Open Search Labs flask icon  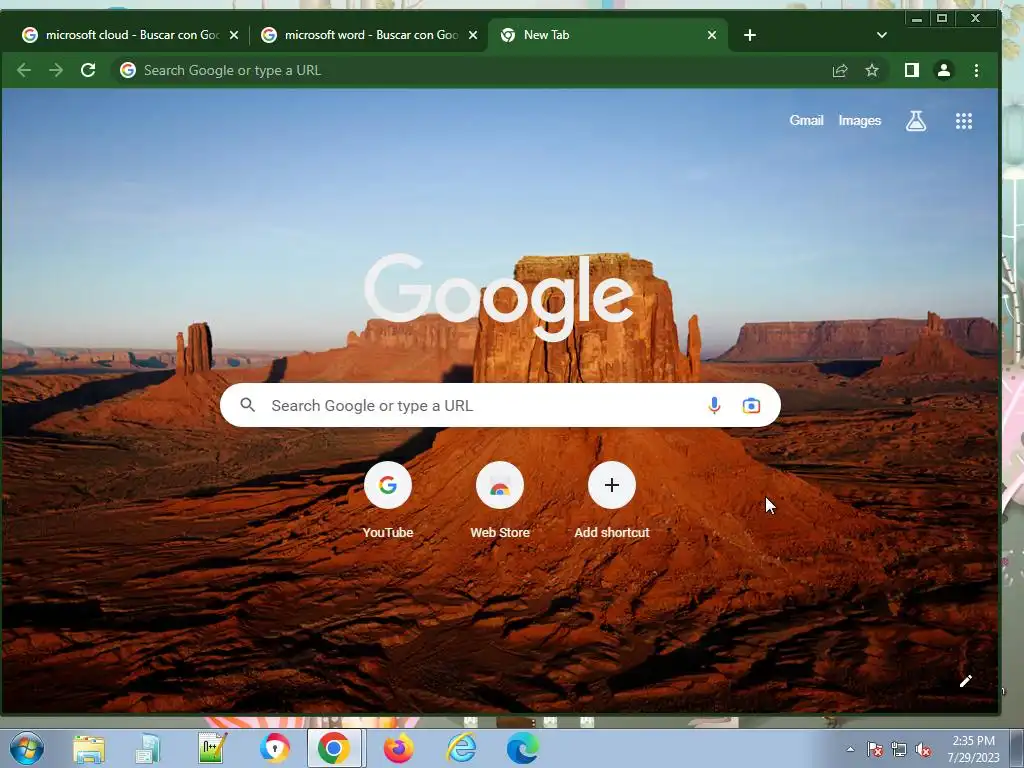click(x=916, y=121)
